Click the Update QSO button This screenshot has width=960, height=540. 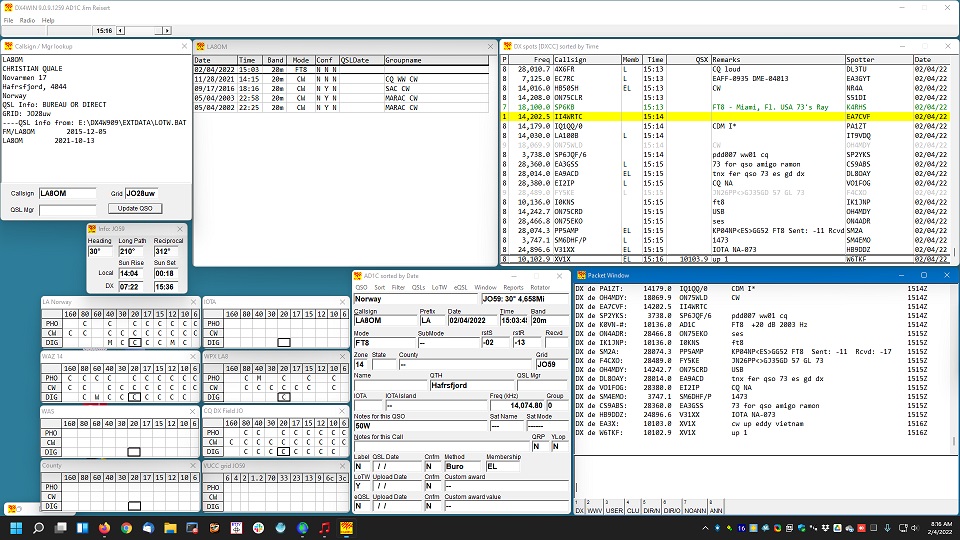(135, 209)
